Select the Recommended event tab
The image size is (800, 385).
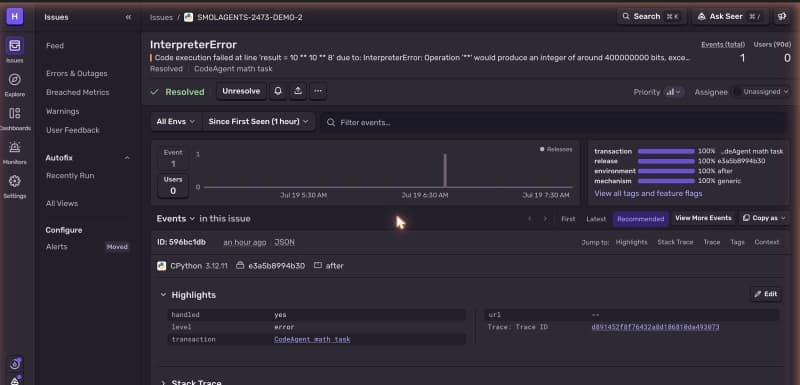pyautogui.click(x=640, y=219)
